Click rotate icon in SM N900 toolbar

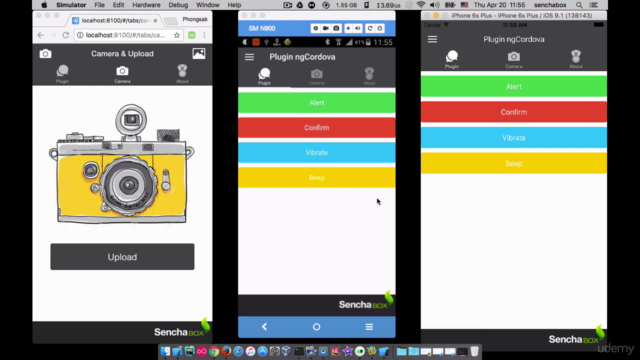click(370, 28)
